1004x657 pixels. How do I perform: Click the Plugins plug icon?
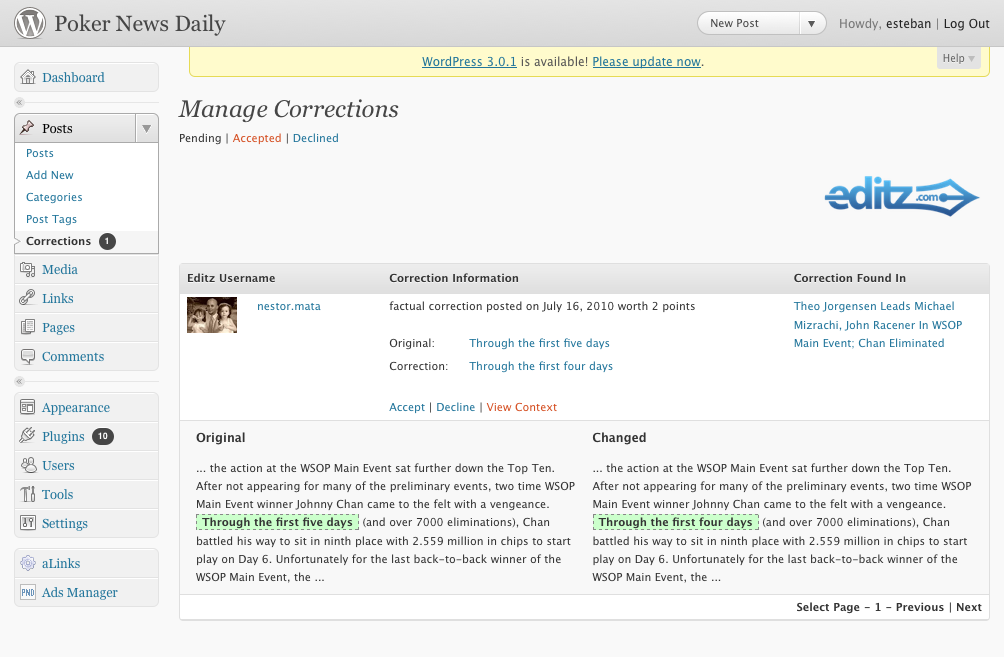coord(28,436)
